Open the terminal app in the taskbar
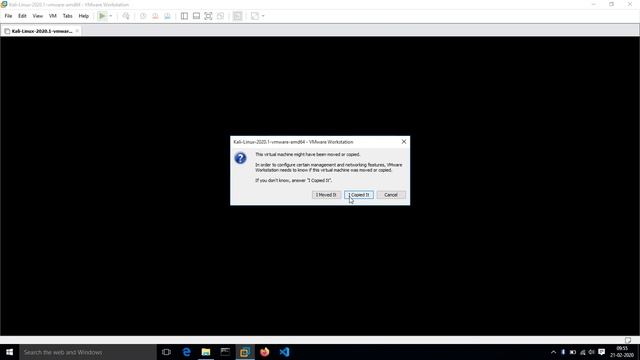The width and height of the screenshot is (640, 360). [x=225, y=352]
